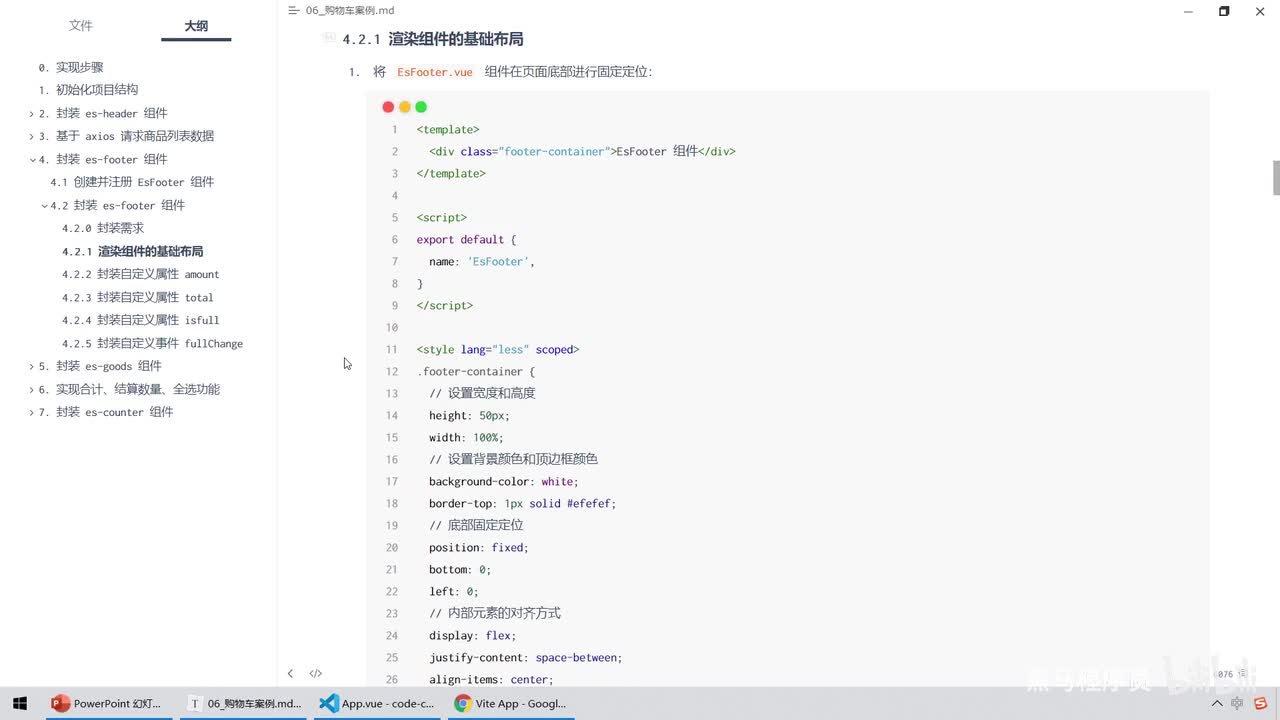The width and height of the screenshot is (1280, 720).
Task: Click the heading level marker beside 4.2.1
Action: 329,38
